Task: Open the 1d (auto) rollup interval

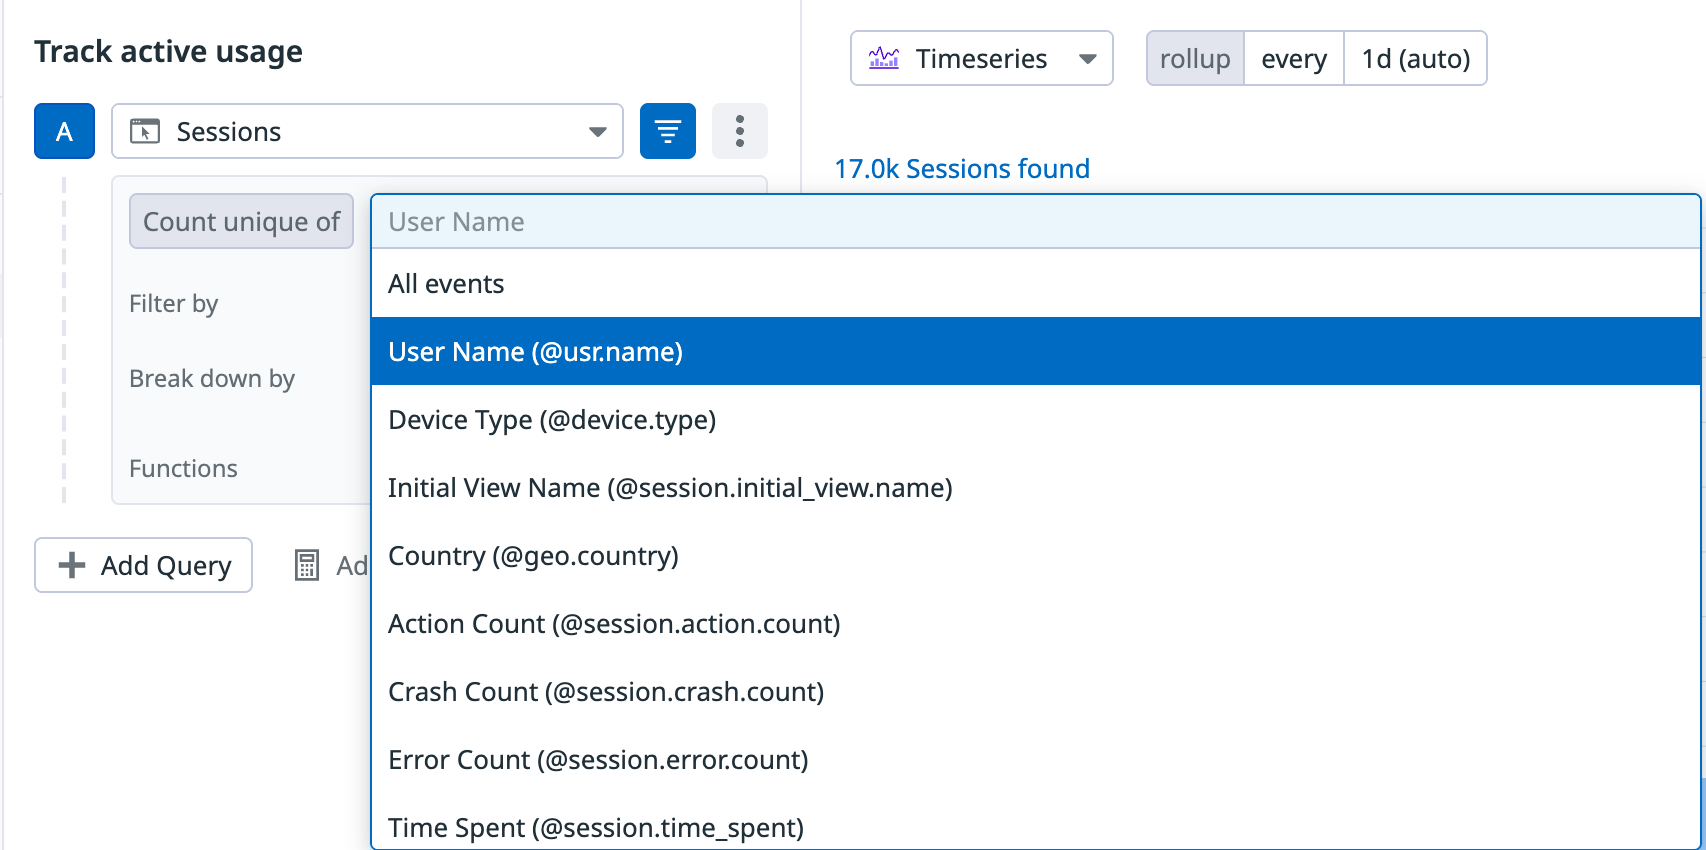Action: [1415, 58]
